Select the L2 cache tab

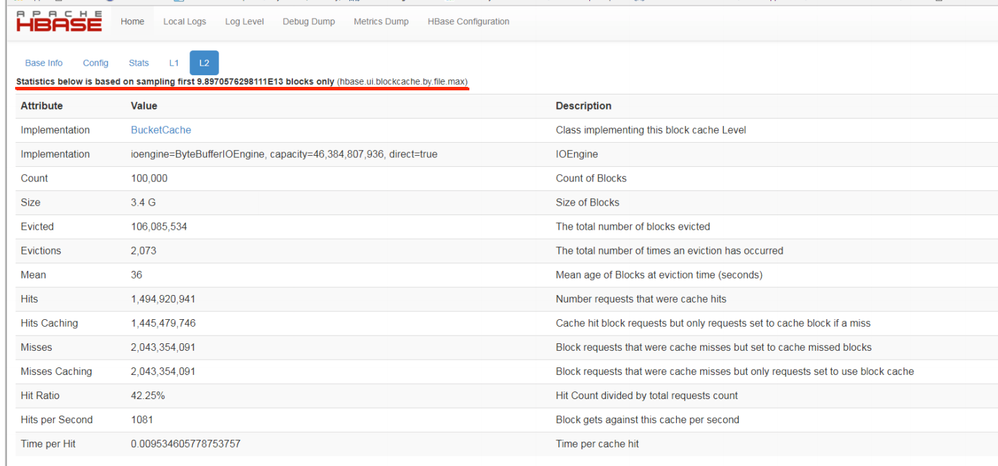coord(204,63)
